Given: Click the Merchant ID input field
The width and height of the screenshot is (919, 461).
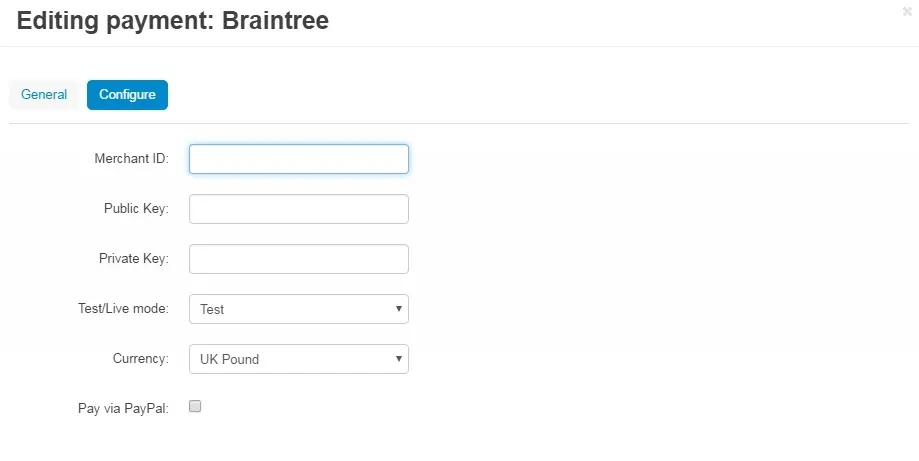Looking at the screenshot, I should [298, 159].
